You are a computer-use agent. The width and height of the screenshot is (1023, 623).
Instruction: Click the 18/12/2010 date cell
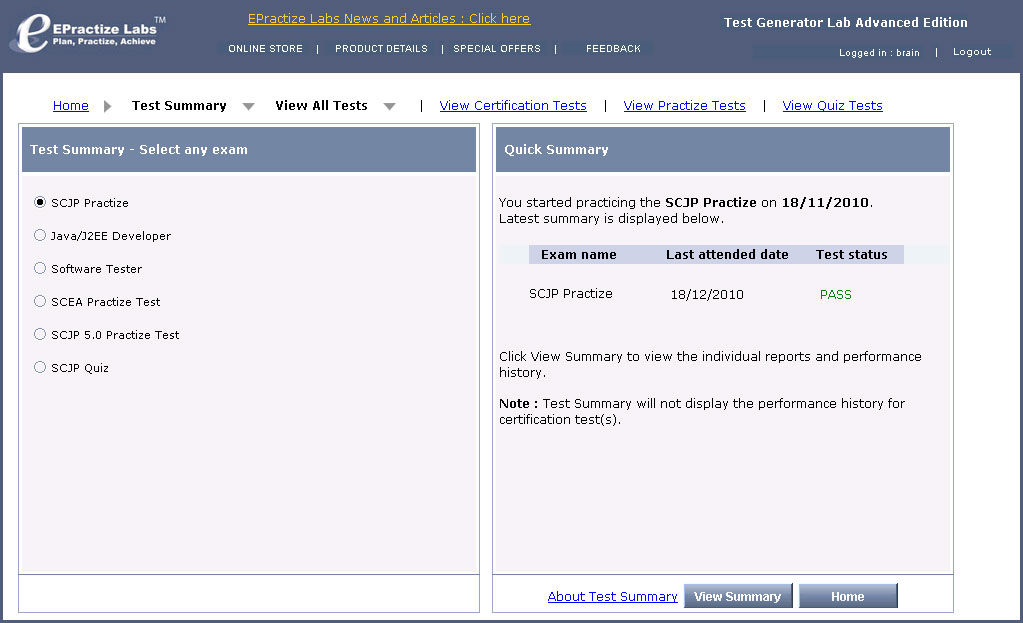707,294
